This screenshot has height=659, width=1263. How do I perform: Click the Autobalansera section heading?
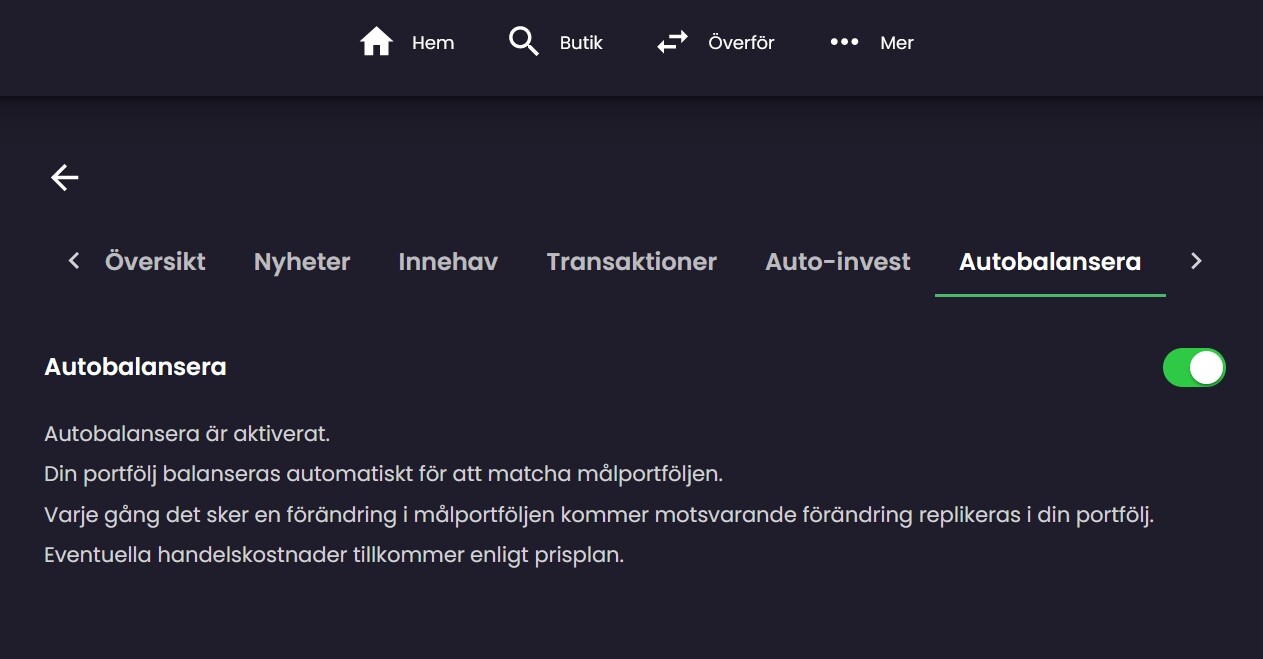(135, 367)
